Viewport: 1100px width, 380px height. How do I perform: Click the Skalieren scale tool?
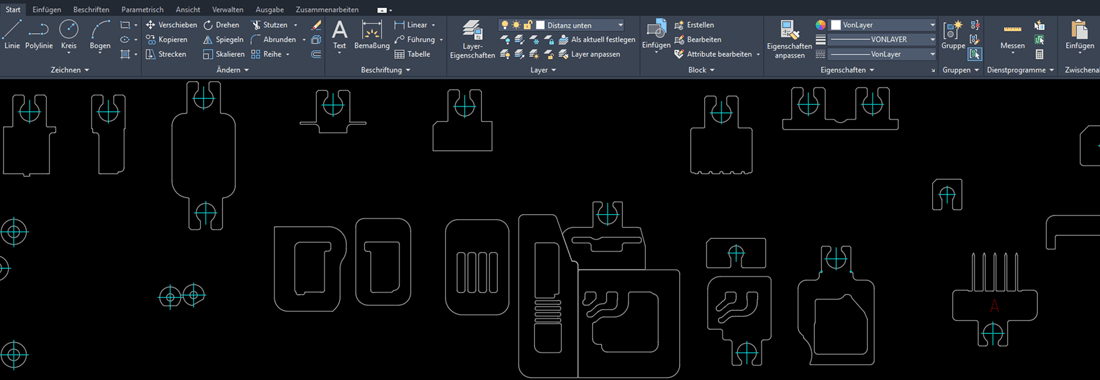(x=223, y=54)
